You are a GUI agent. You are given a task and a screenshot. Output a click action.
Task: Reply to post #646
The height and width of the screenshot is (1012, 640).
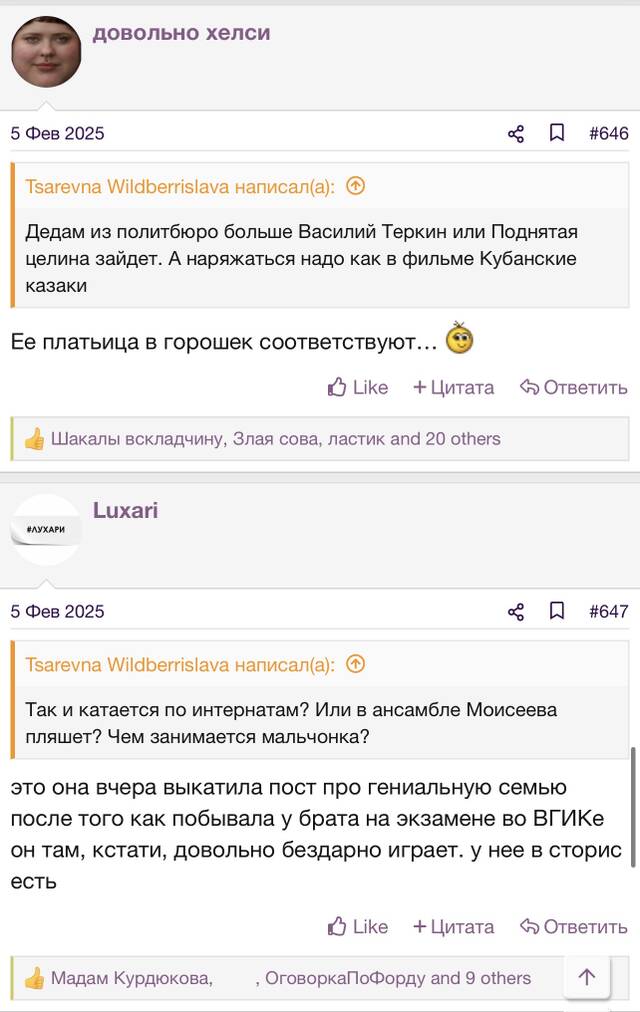click(x=574, y=387)
